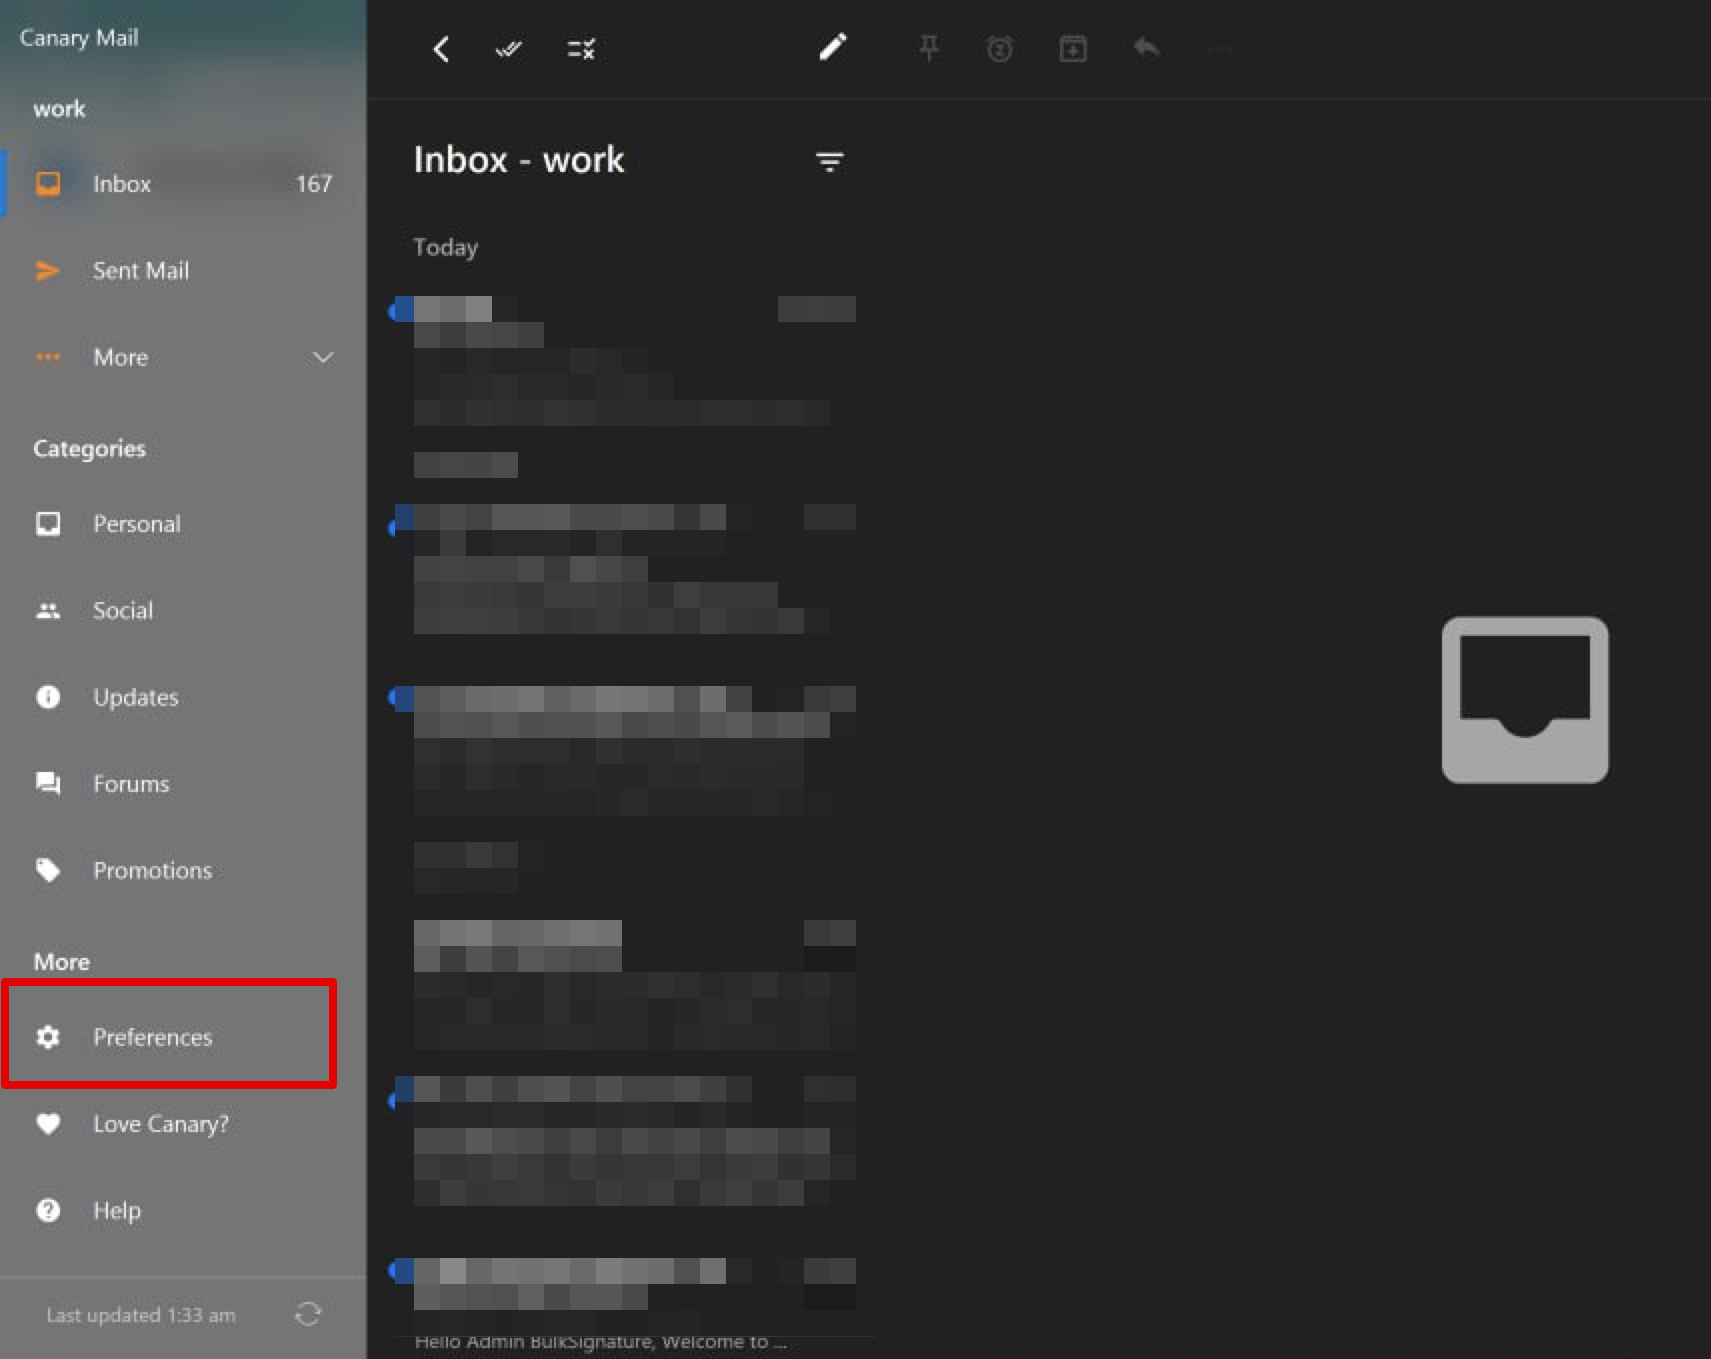
Task: Open Inbox folder with 167 unread
Action: click(183, 184)
